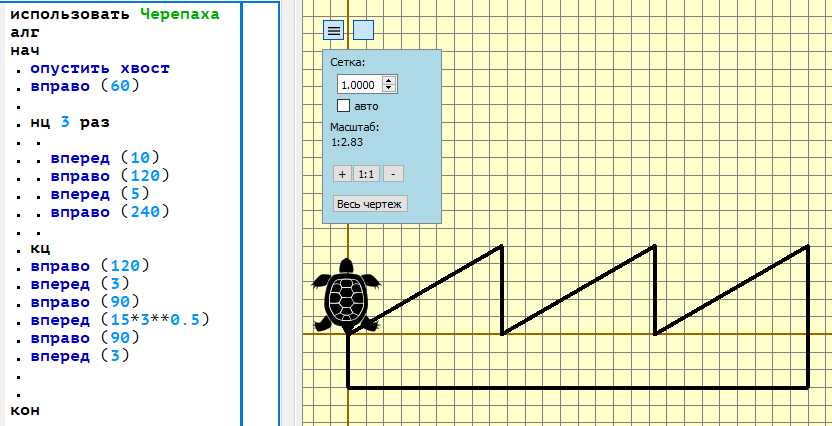Zoom in with the + button
Image resolution: width=832 pixels, height=426 pixels.
(x=342, y=174)
